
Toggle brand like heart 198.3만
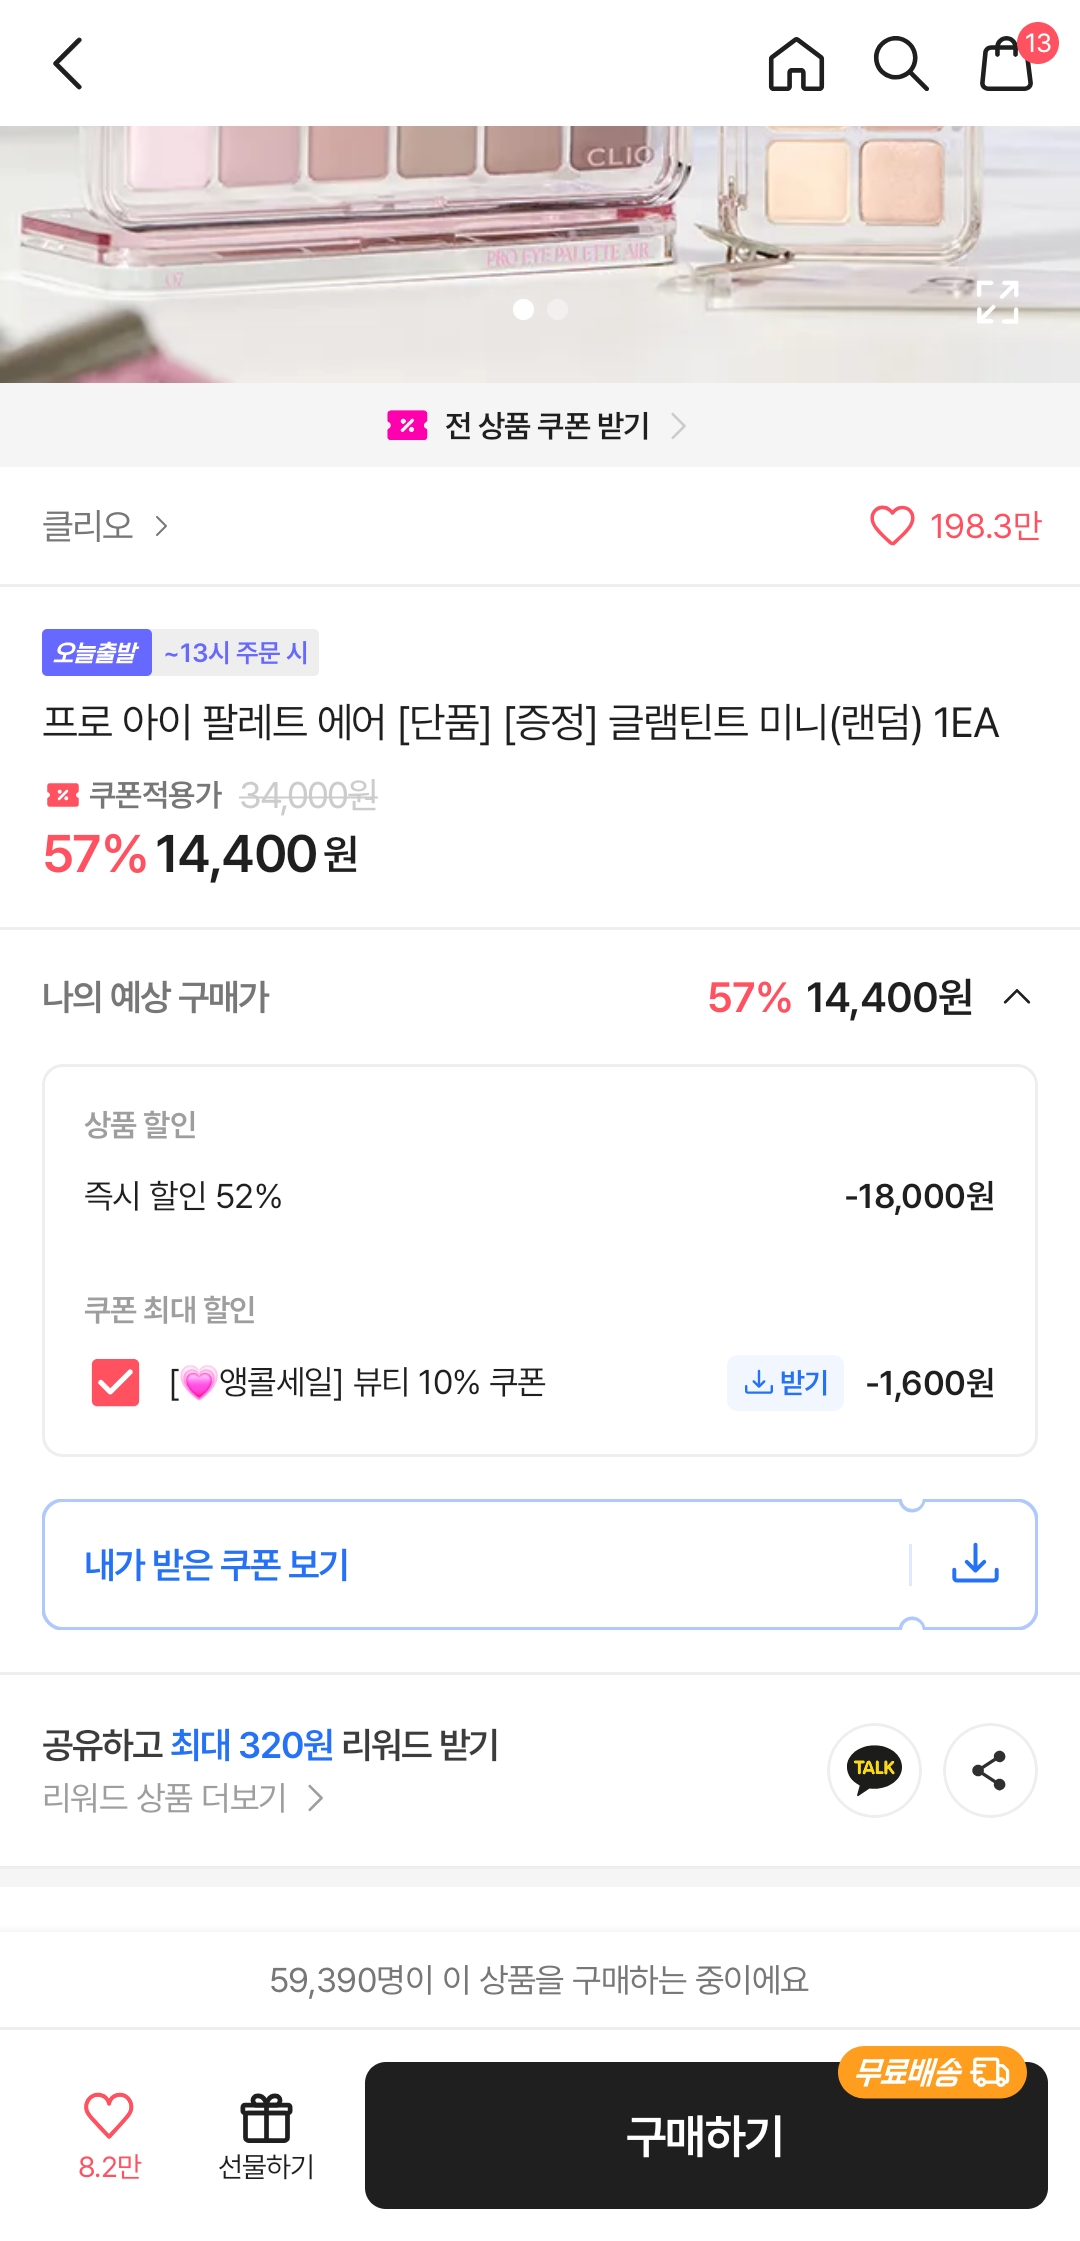[x=892, y=525]
